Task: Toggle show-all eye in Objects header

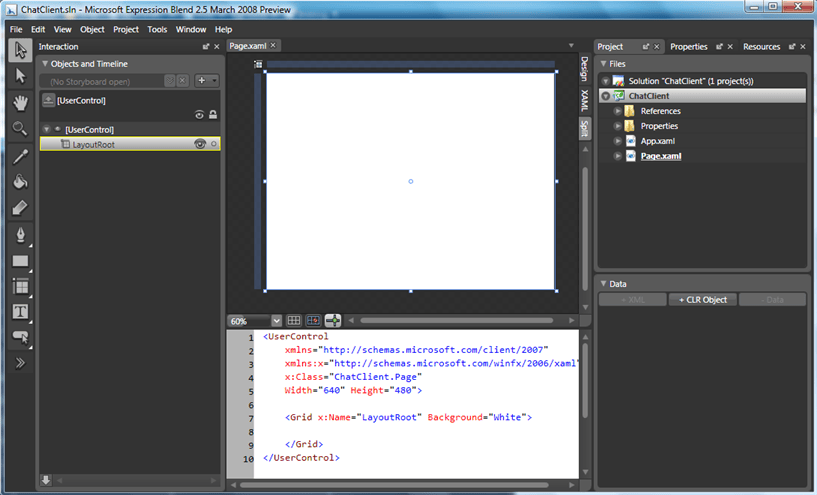Action: point(199,115)
